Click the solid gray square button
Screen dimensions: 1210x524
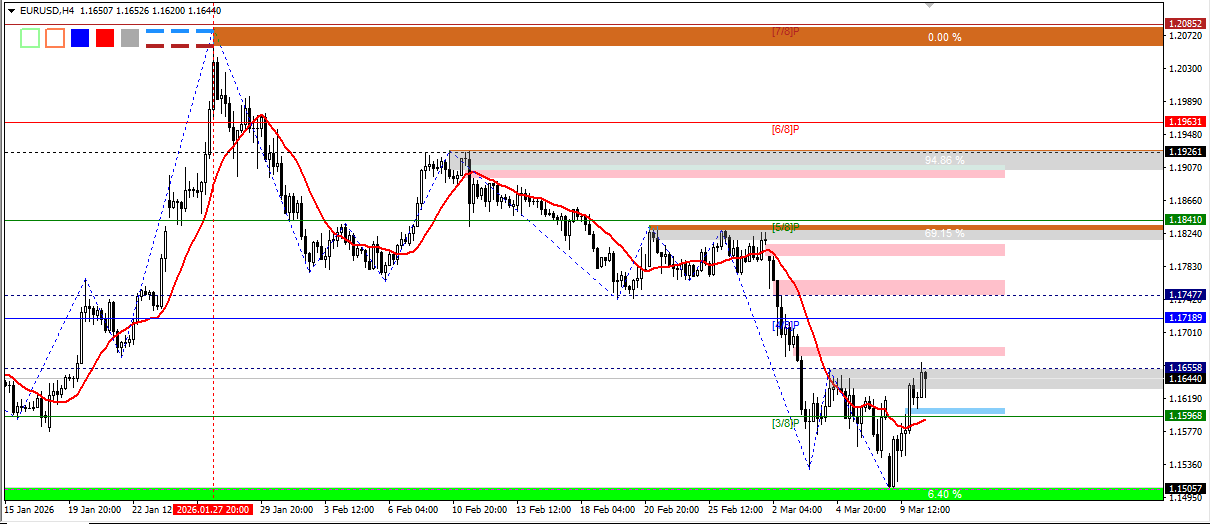coord(130,38)
